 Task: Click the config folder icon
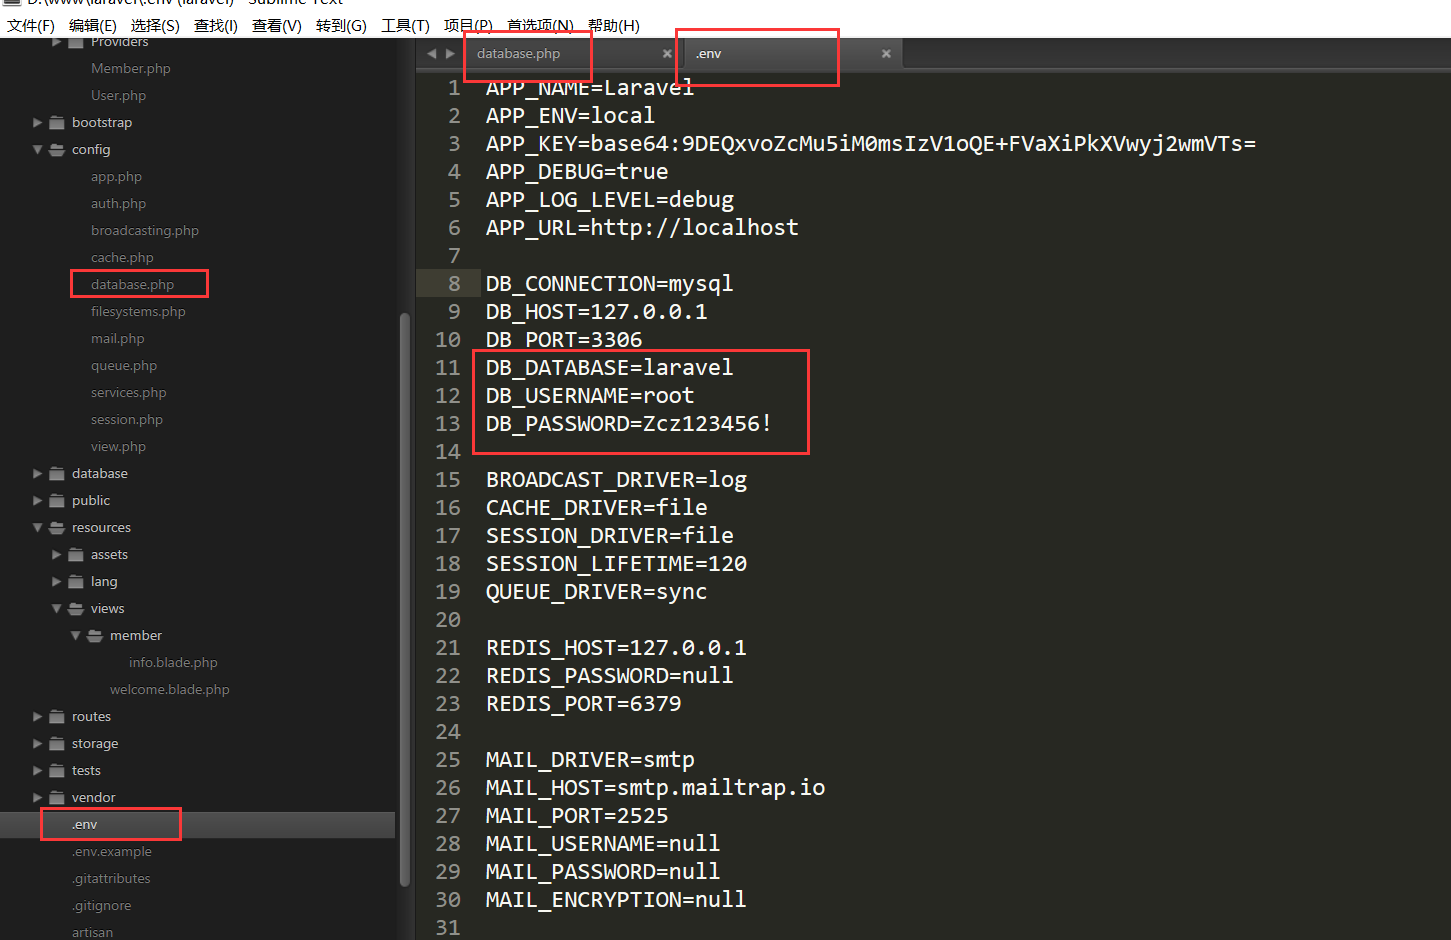(57, 150)
